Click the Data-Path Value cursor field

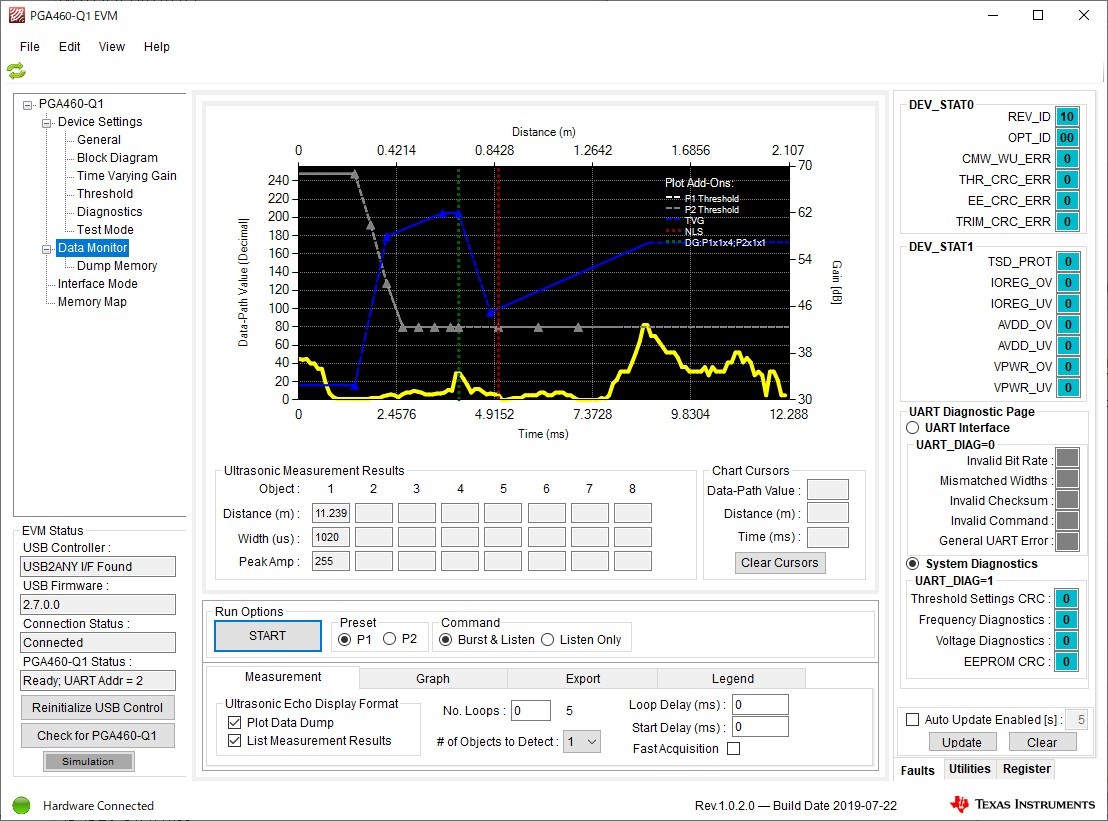click(x=827, y=490)
